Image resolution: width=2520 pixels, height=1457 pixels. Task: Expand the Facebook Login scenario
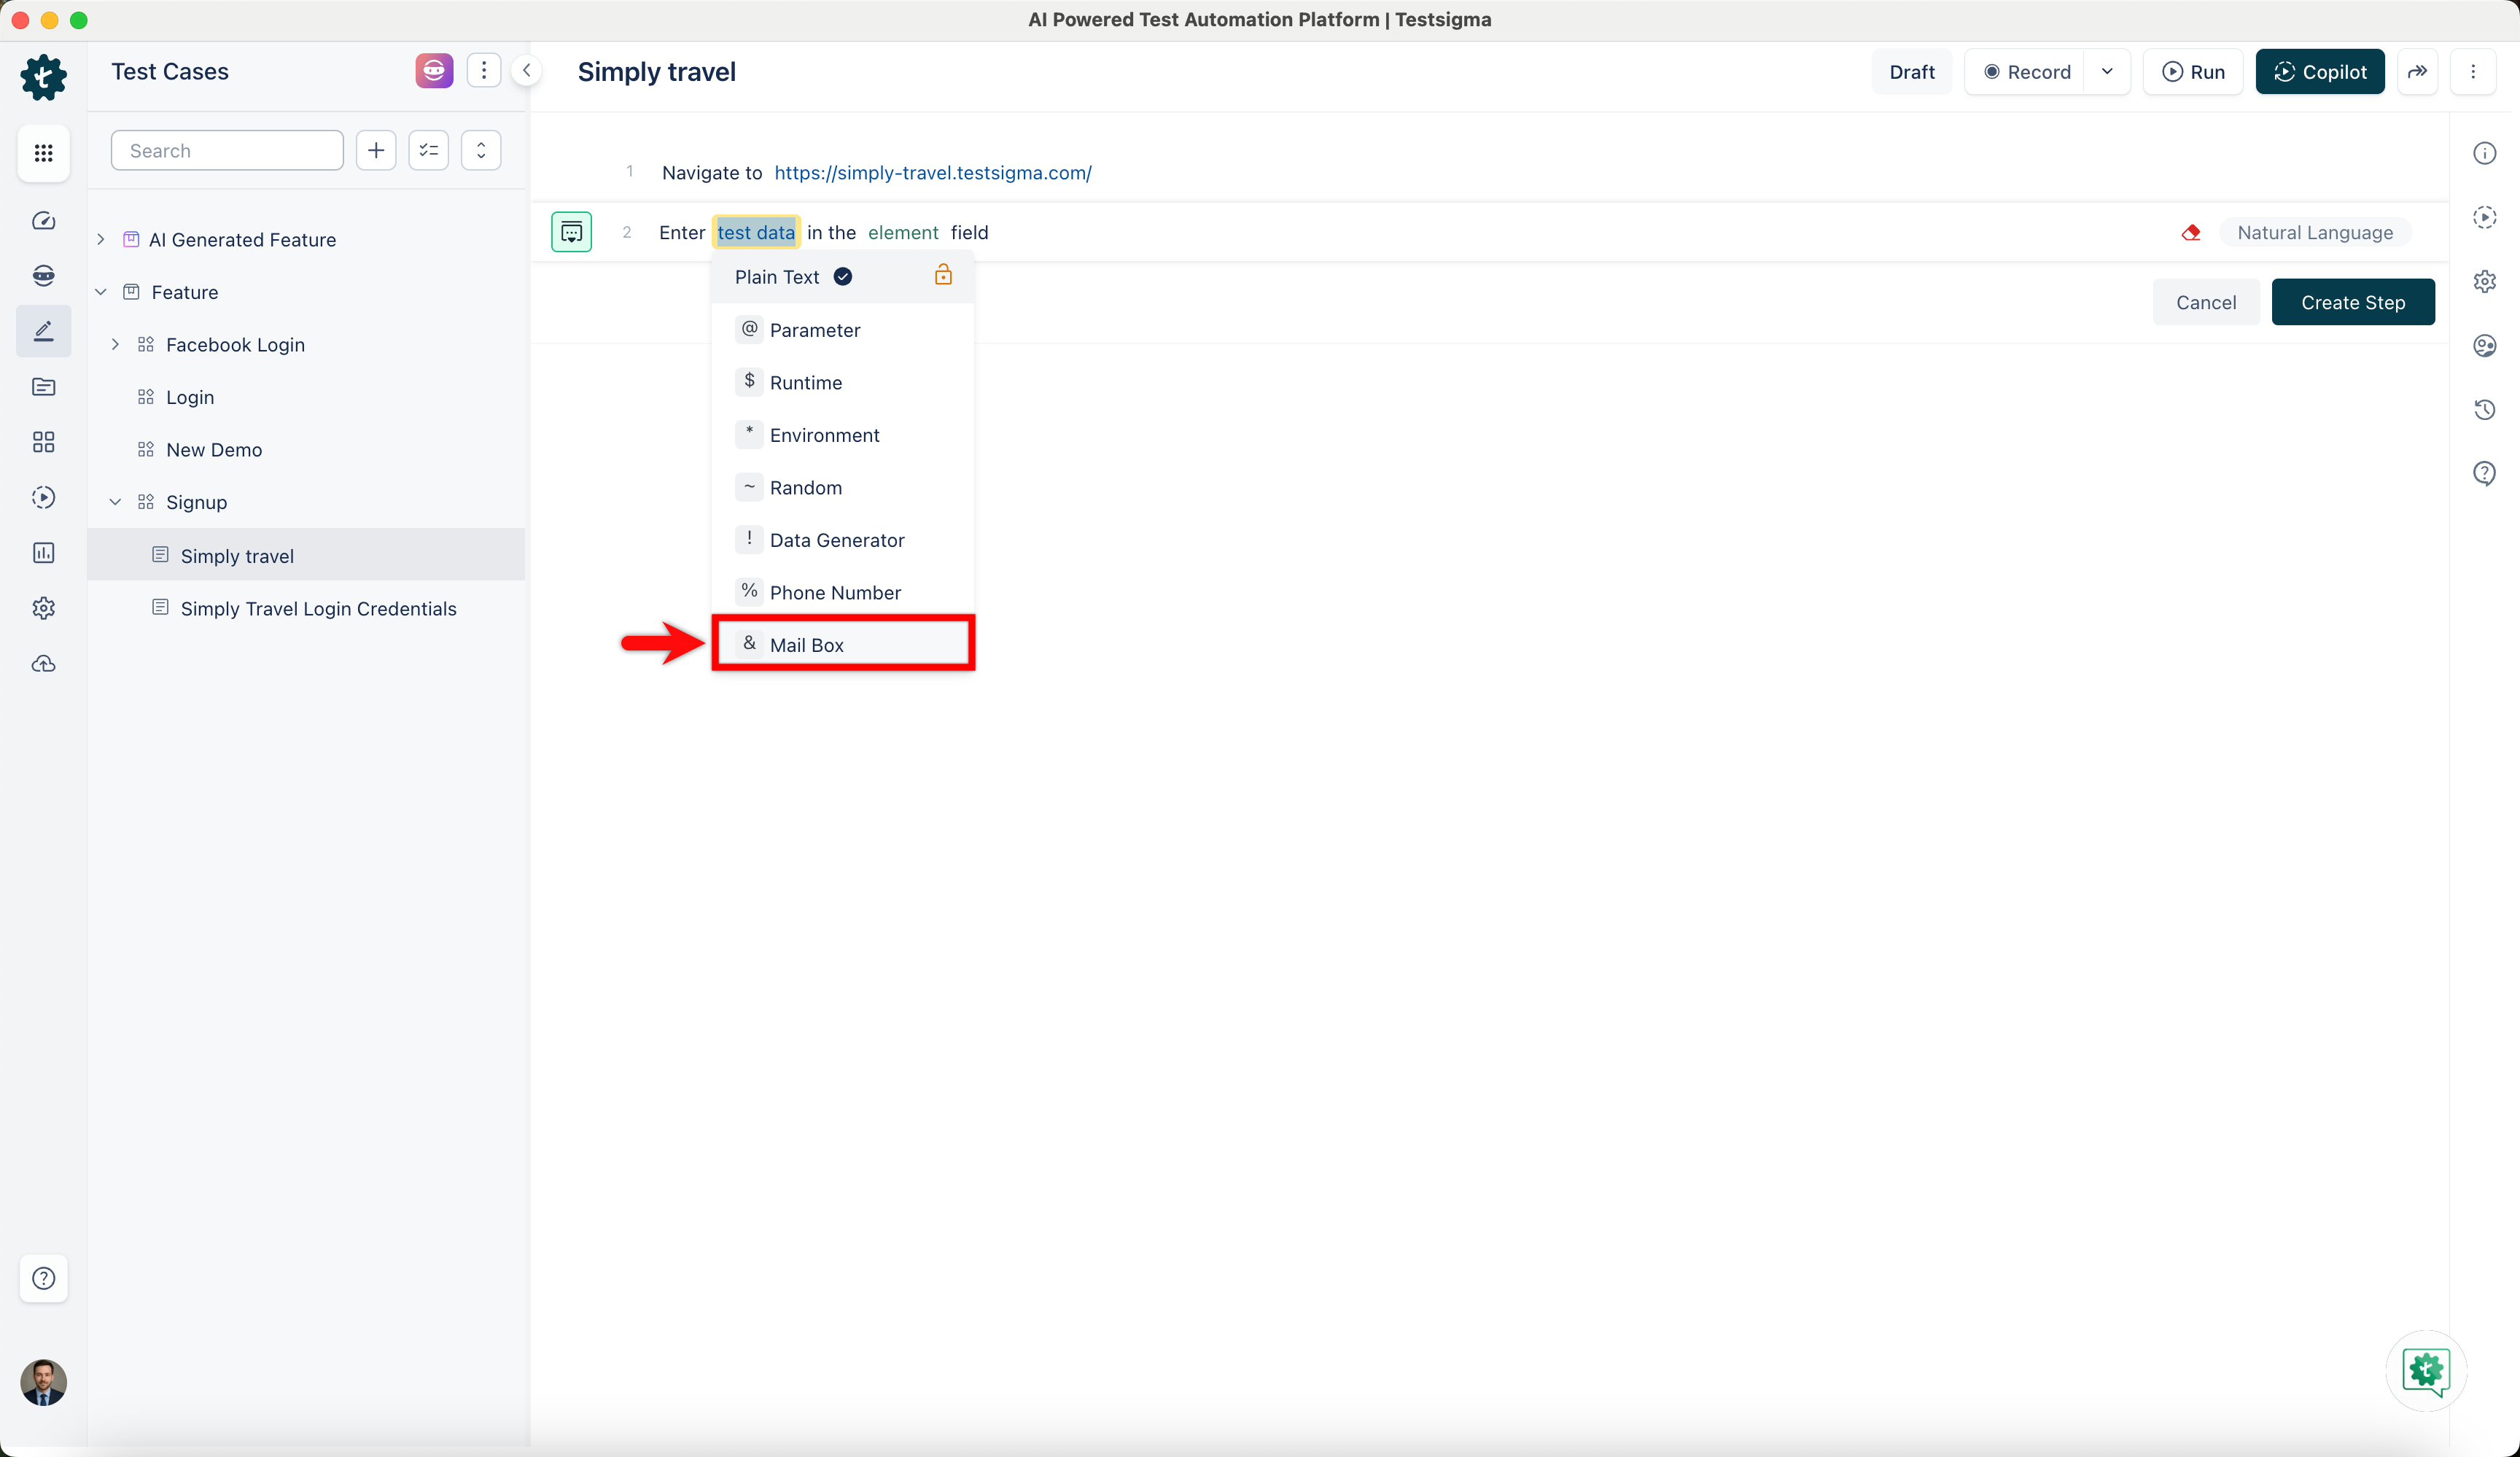coord(115,345)
